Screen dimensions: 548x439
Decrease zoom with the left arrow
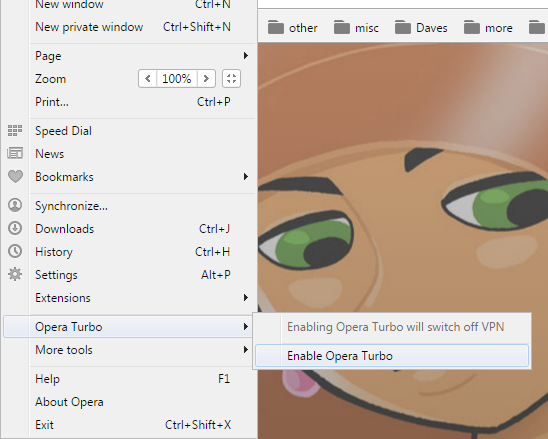(x=148, y=79)
